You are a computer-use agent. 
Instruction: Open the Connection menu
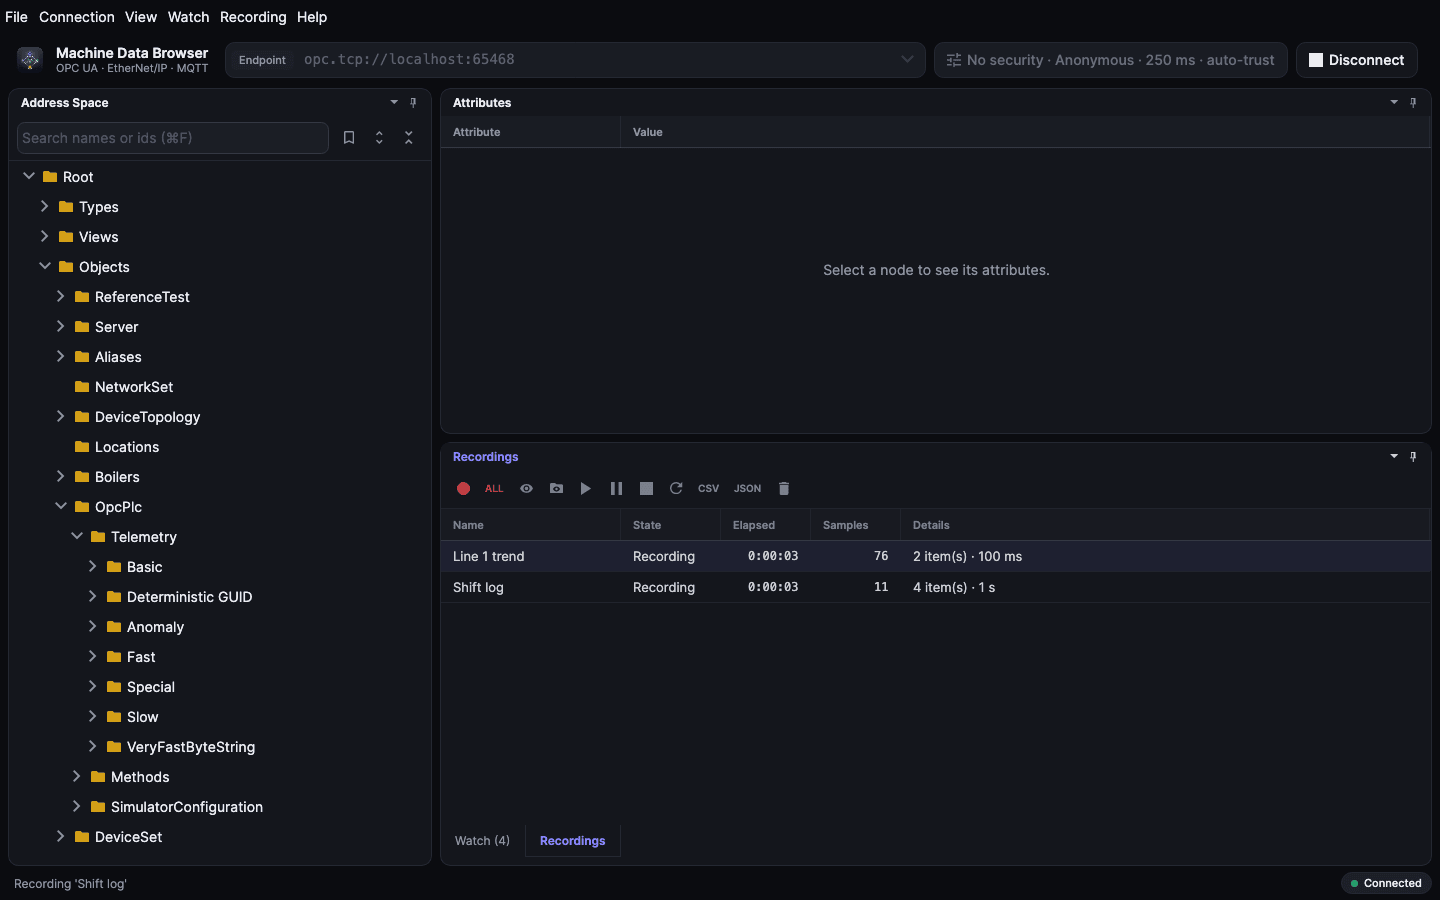(x=77, y=17)
